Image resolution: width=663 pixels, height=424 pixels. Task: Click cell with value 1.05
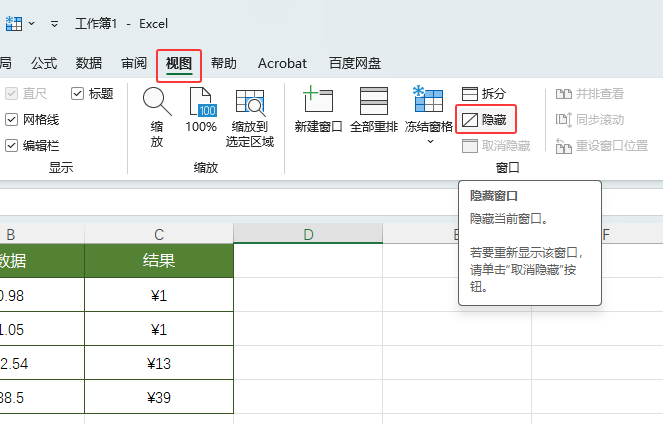click(x=42, y=329)
